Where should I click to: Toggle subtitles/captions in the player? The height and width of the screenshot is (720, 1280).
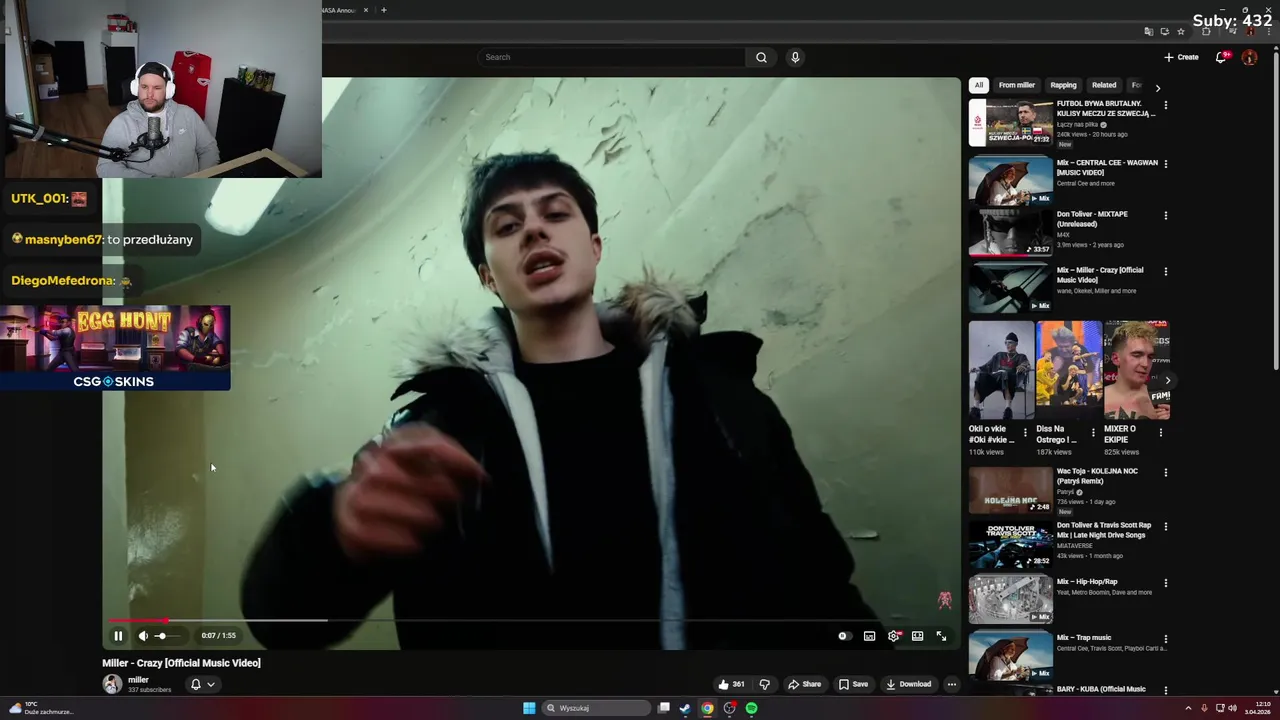pyautogui.click(x=870, y=636)
